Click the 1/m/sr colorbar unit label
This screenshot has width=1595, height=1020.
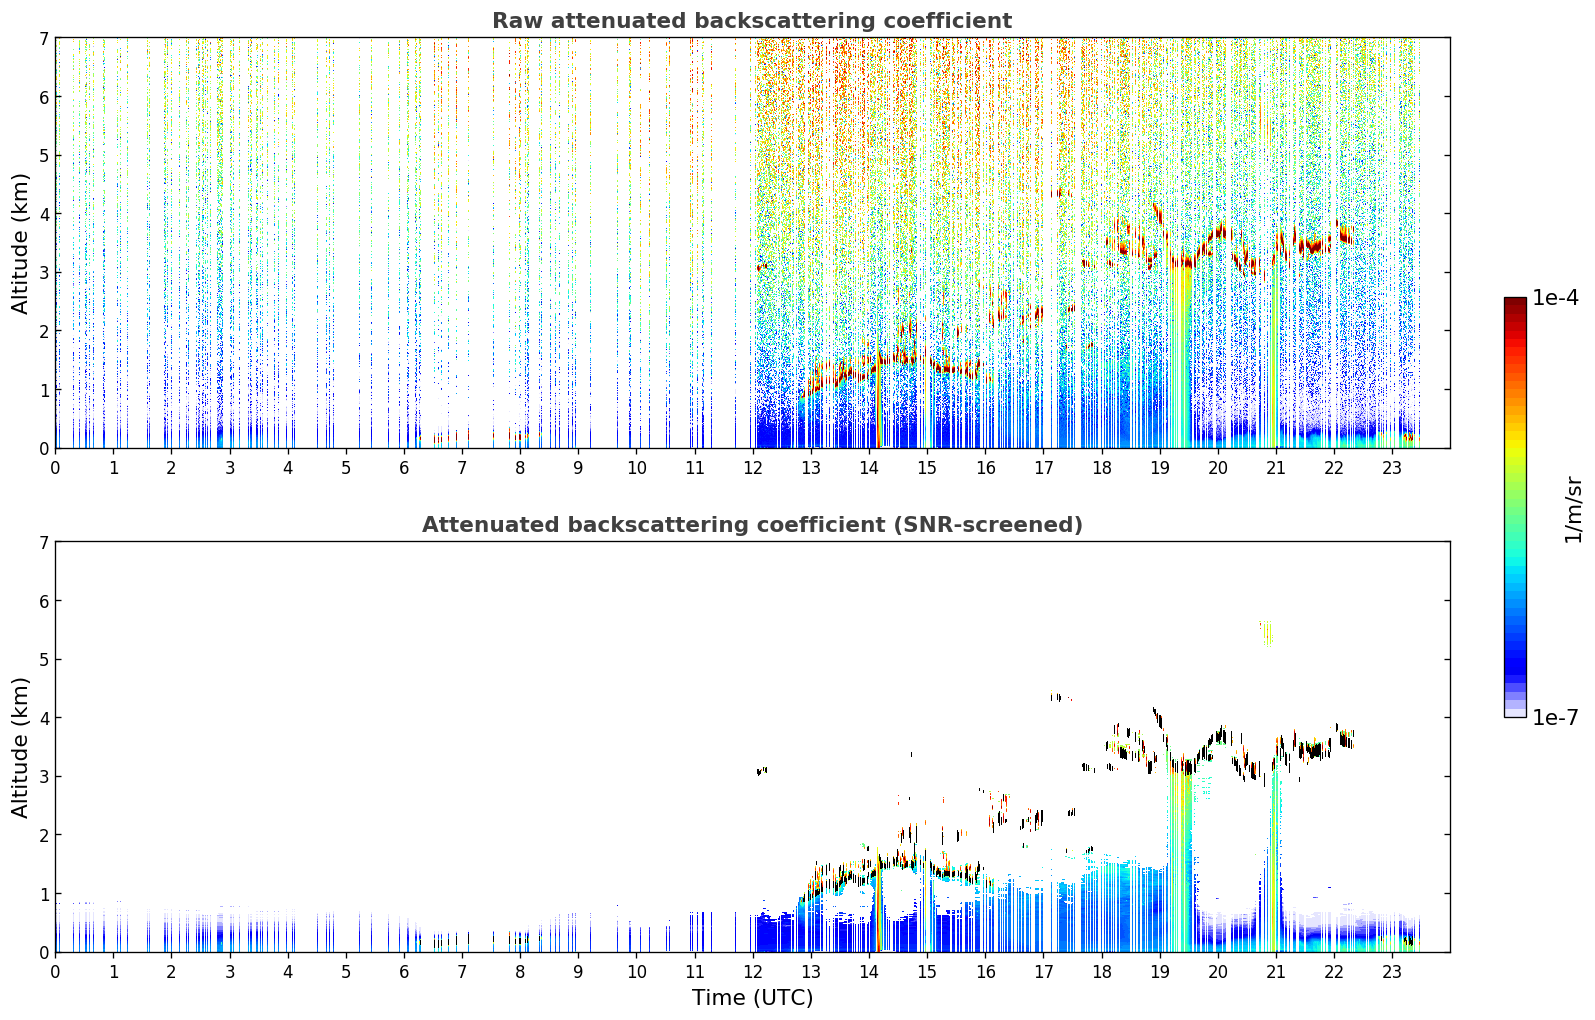click(x=1573, y=509)
